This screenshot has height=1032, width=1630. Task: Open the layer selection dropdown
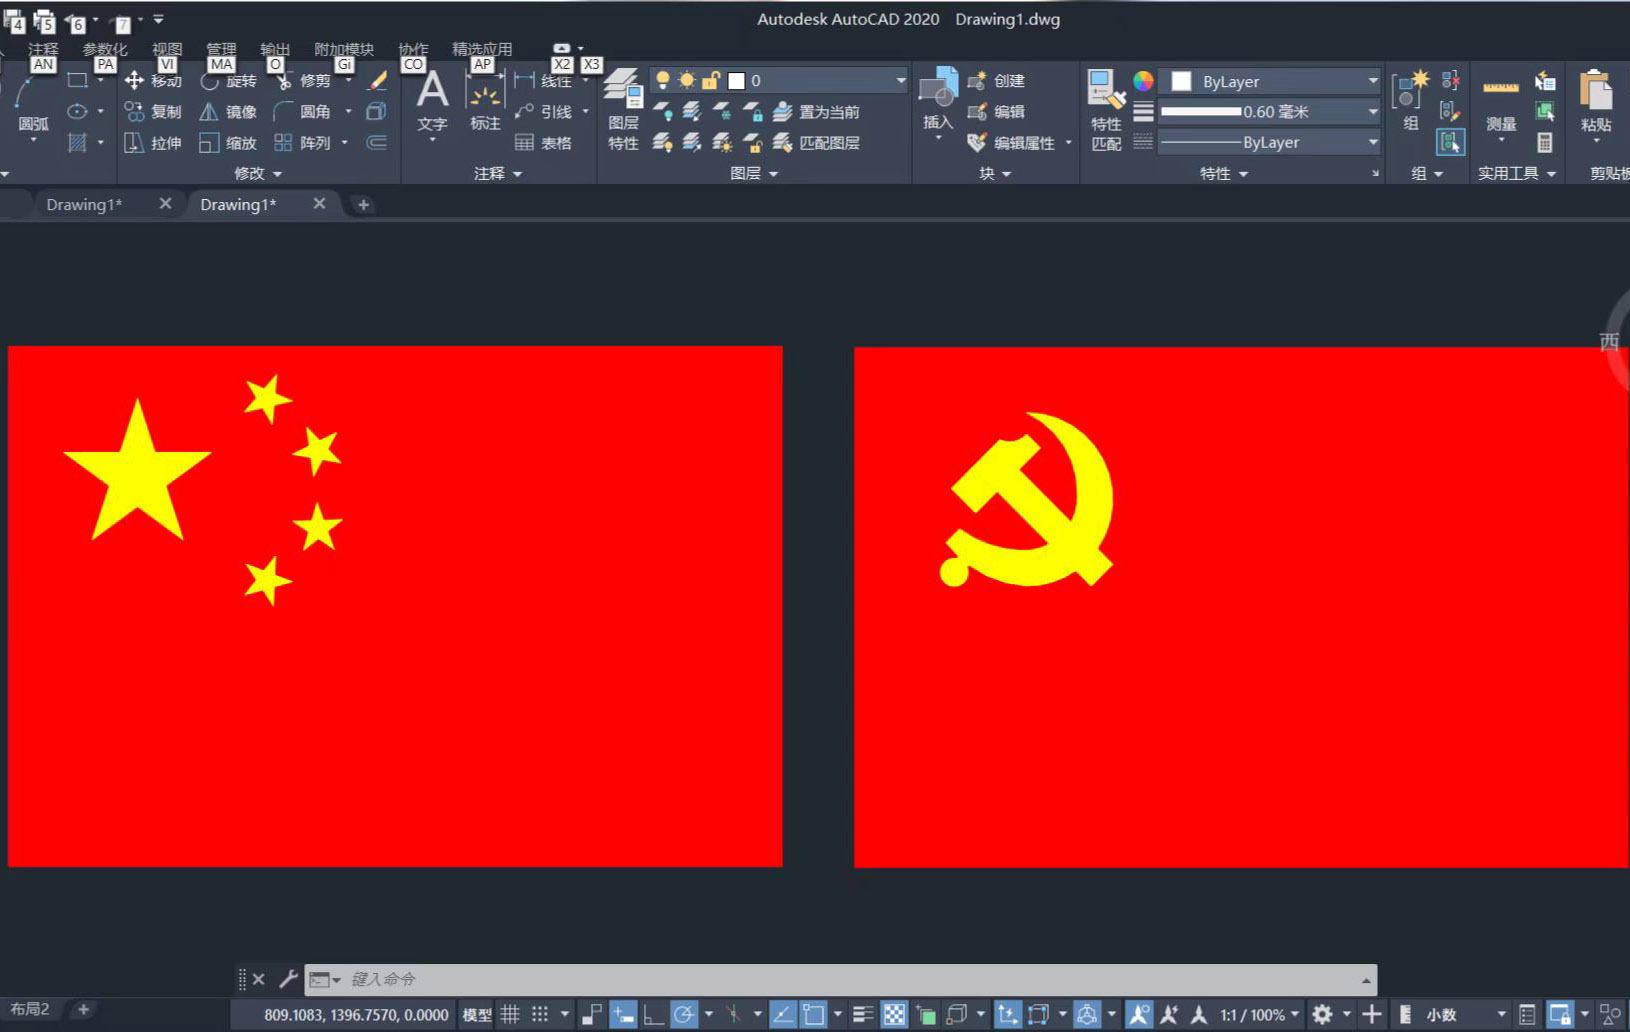click(900, 81)
